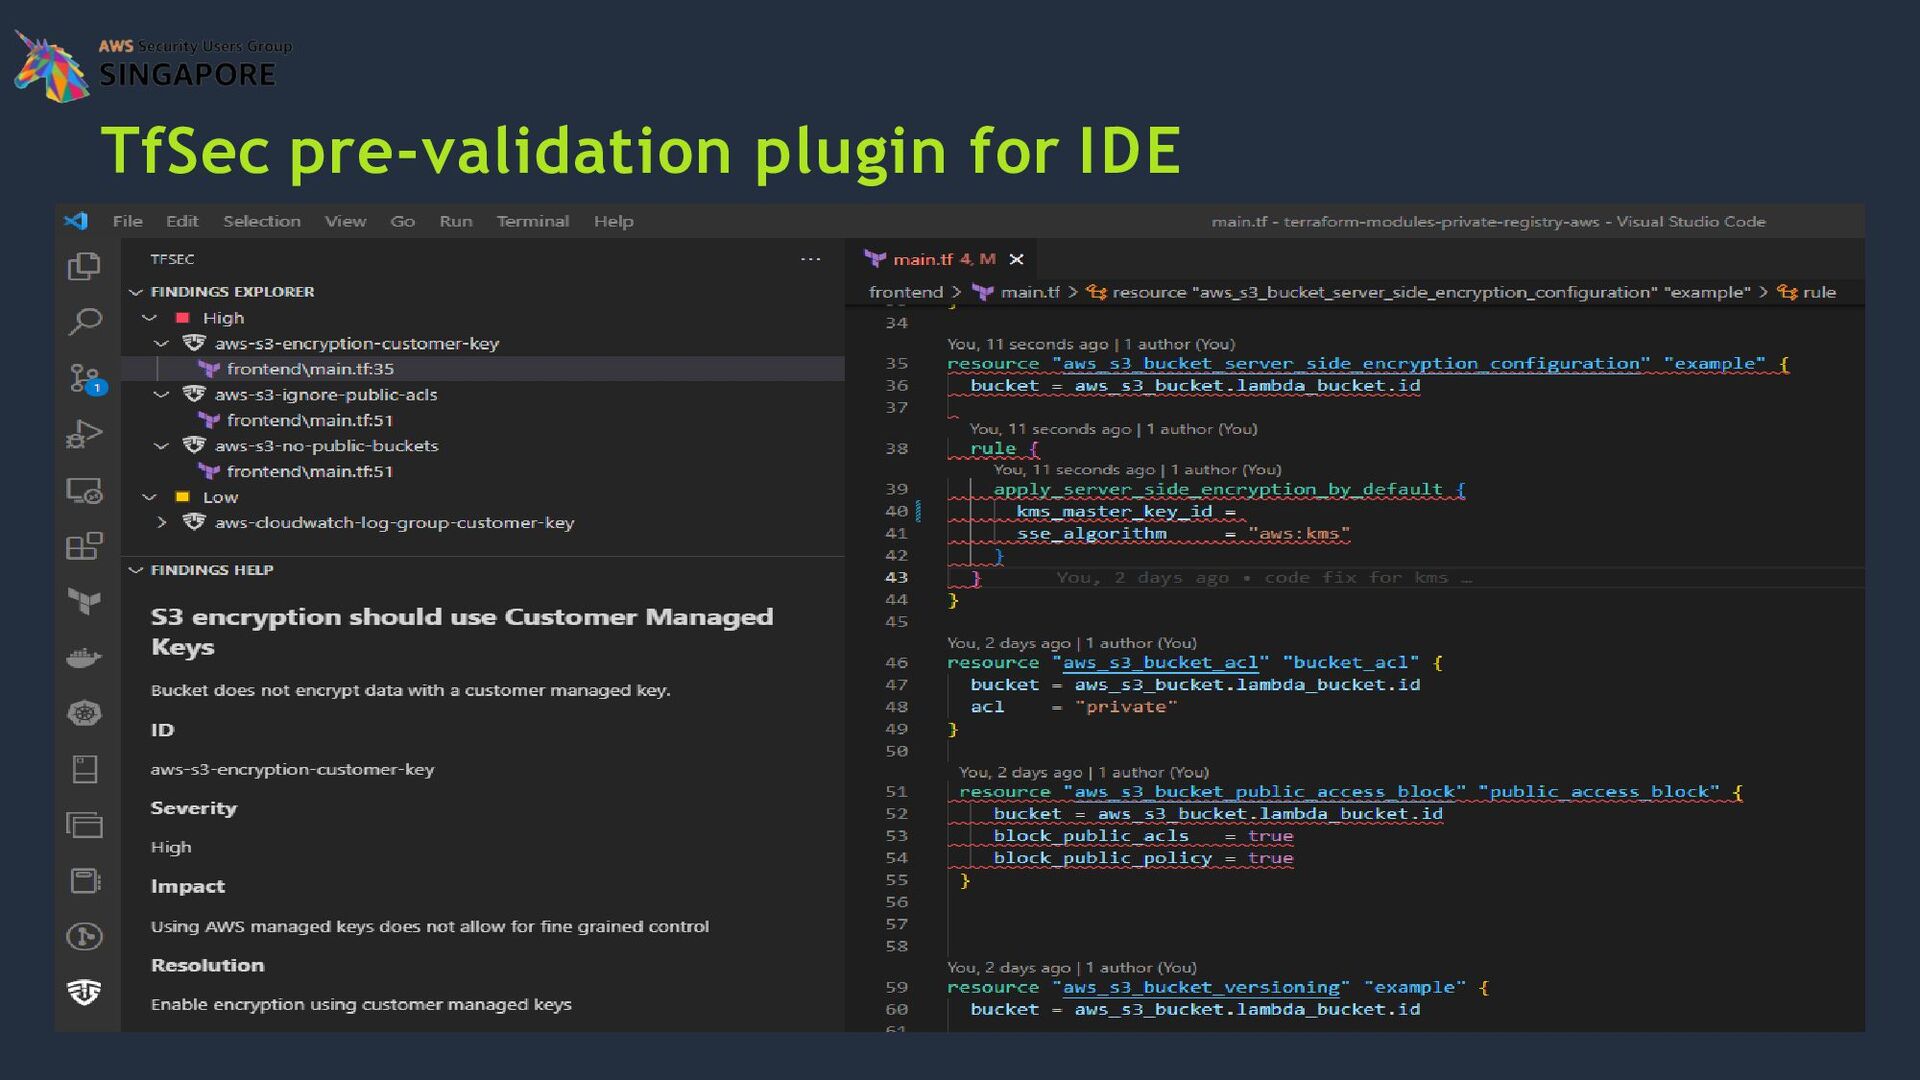Close the main.tf editor tab

(x=1017, y=259)
